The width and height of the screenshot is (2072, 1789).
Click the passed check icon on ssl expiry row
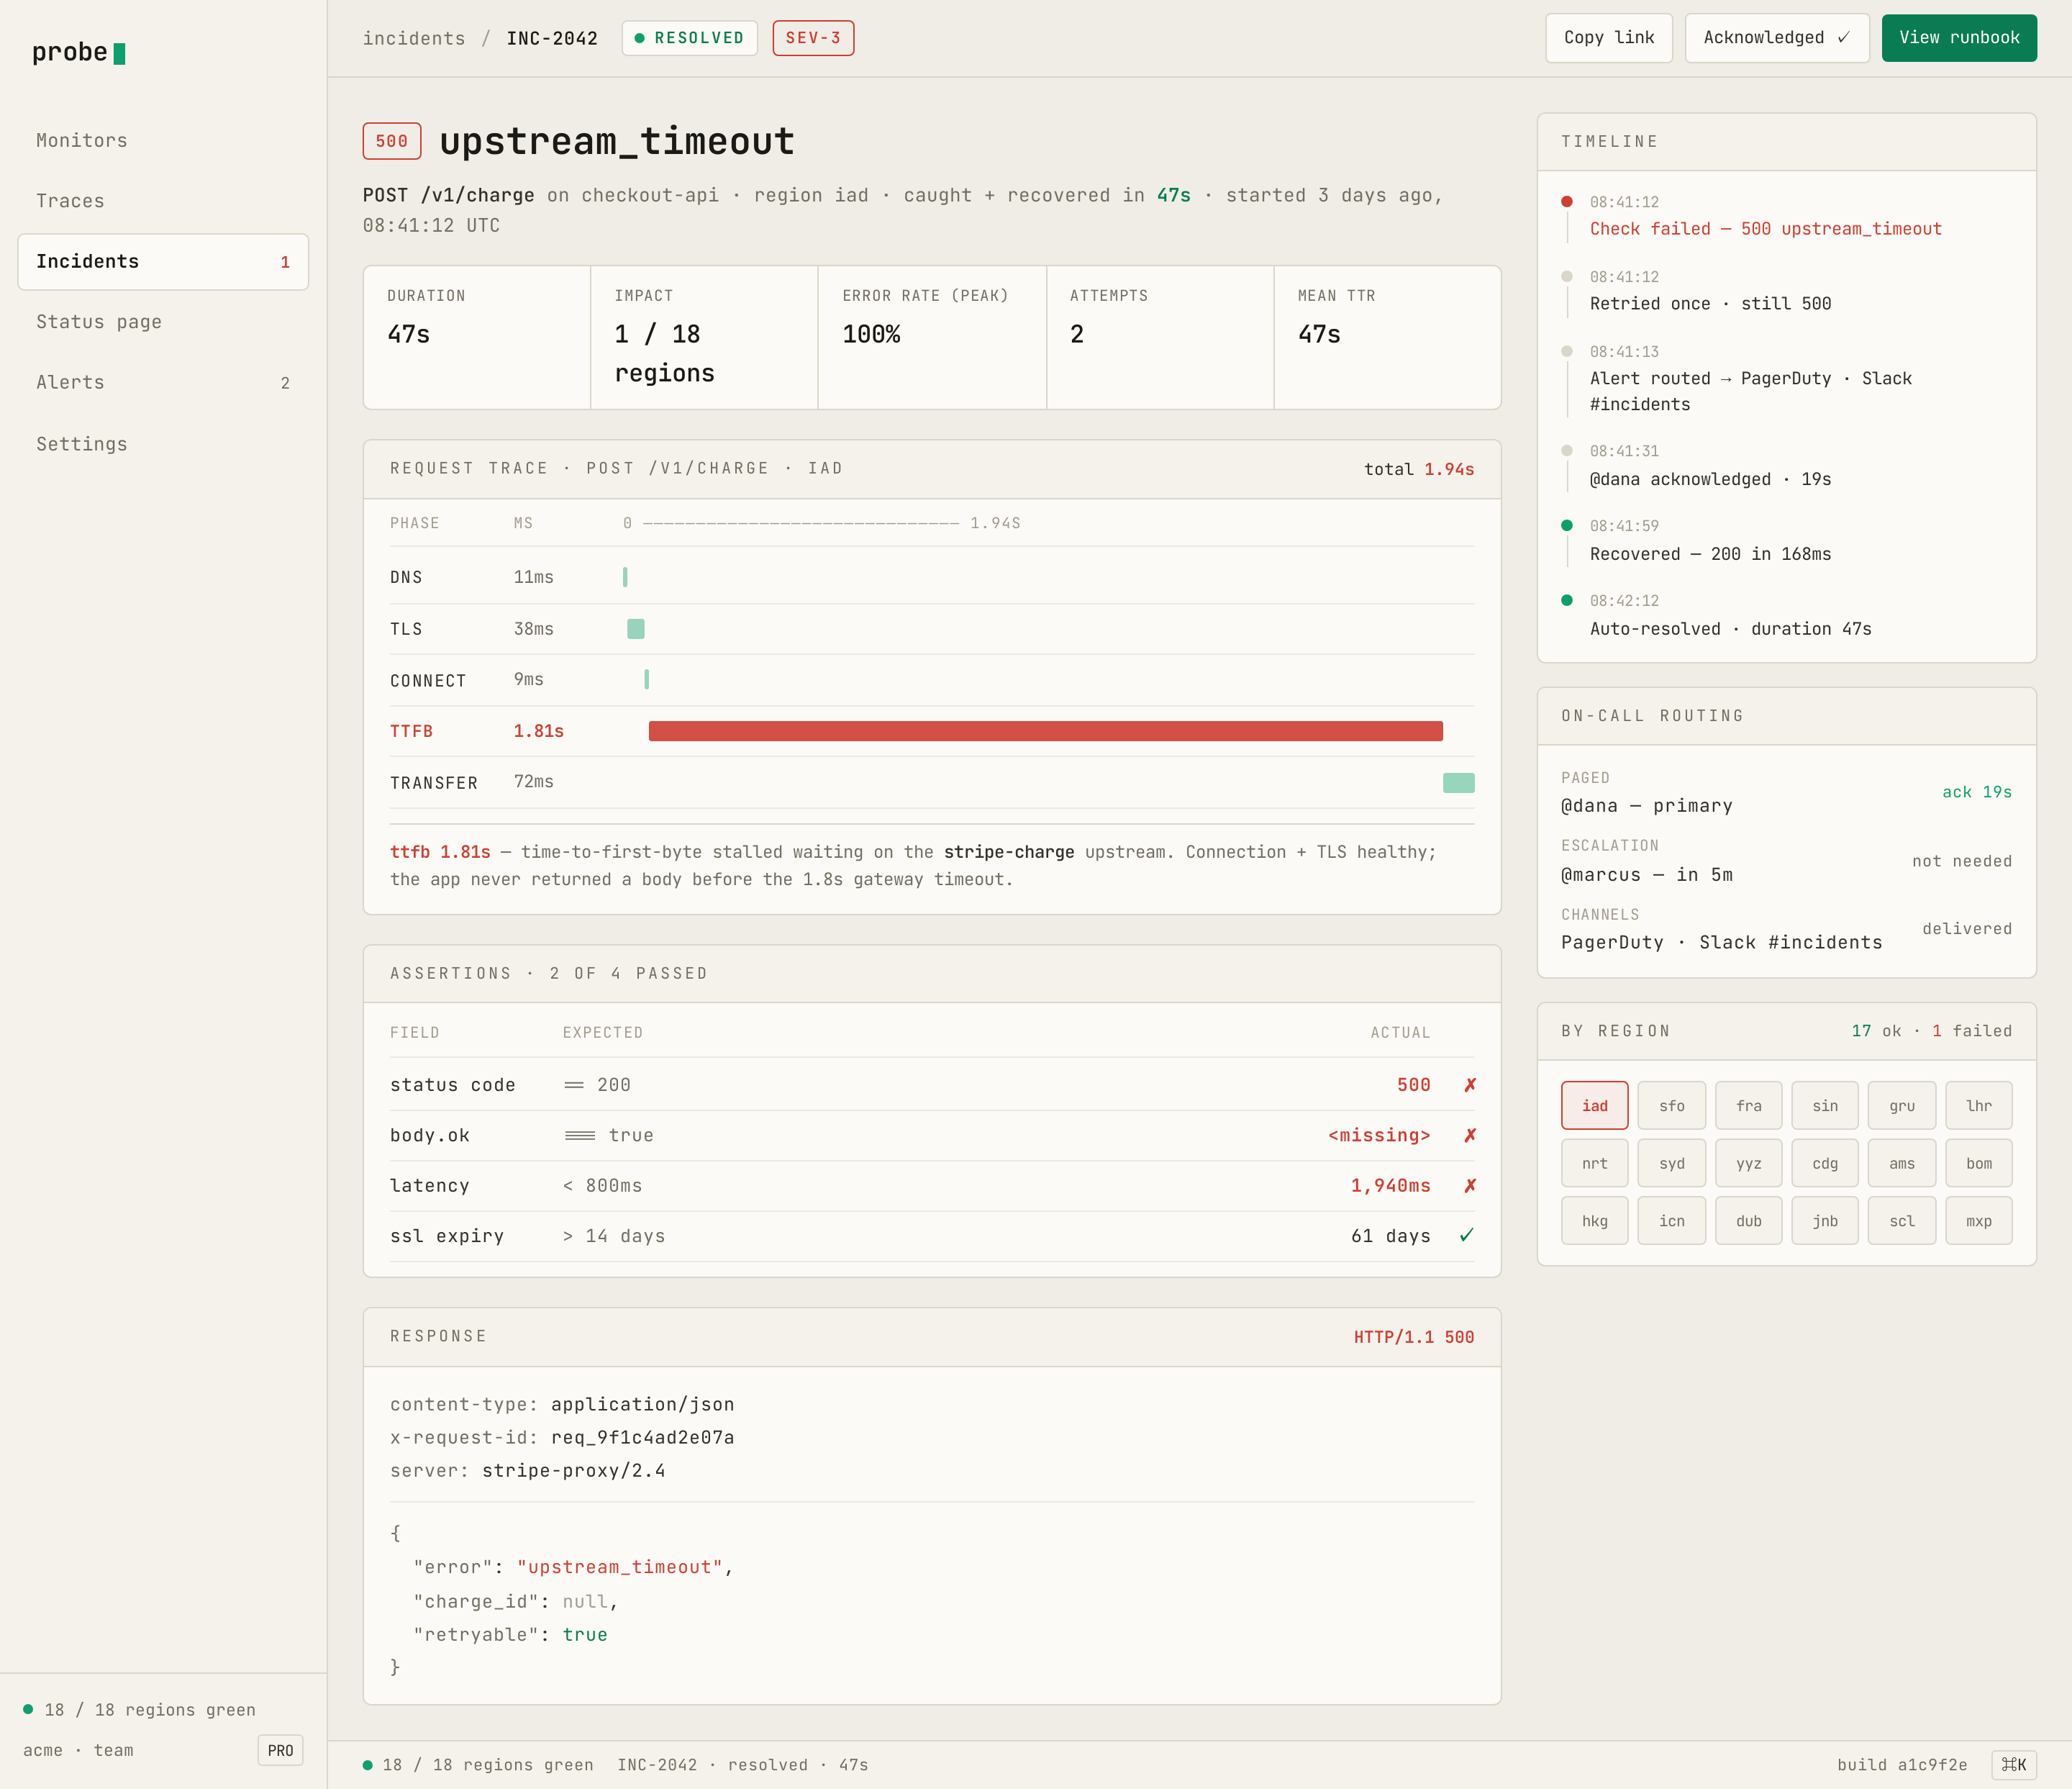tap(1467, 1235)
